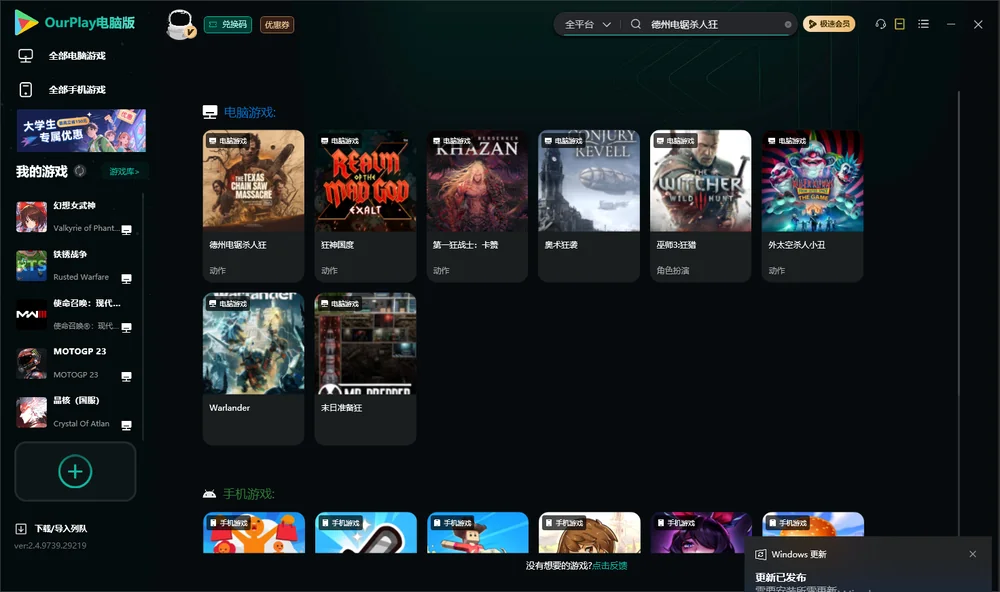Click the OurPlay logo icon
The width and height of the screenshot is (1000, 592).
pyautogui.click(x=26, y=22)
